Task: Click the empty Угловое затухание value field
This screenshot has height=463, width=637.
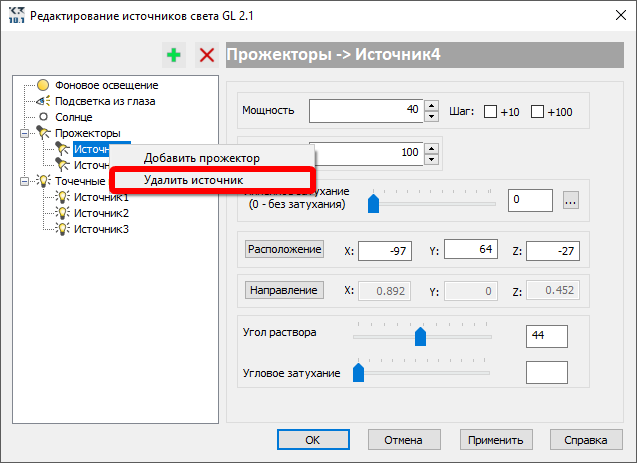Action: [547, 372]
